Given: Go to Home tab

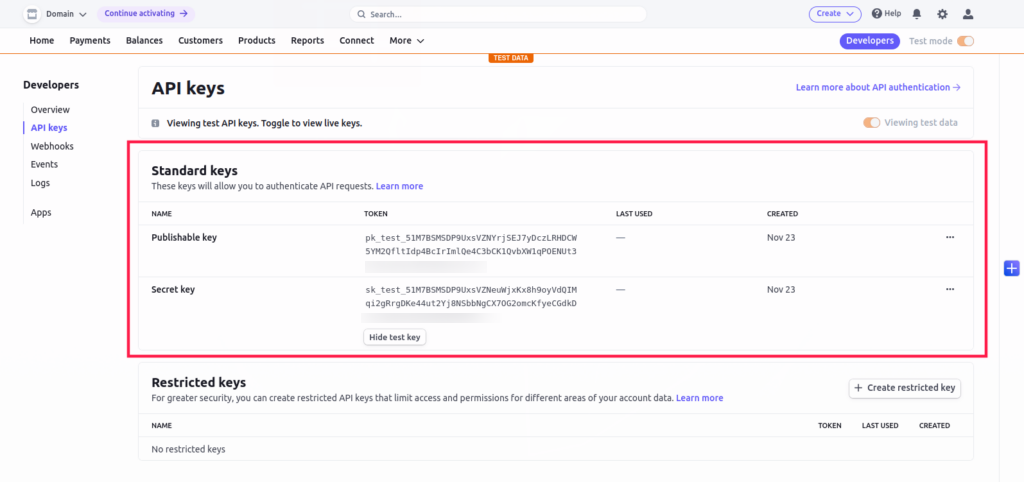Looking at the screenshot, I should coord(42,40).
